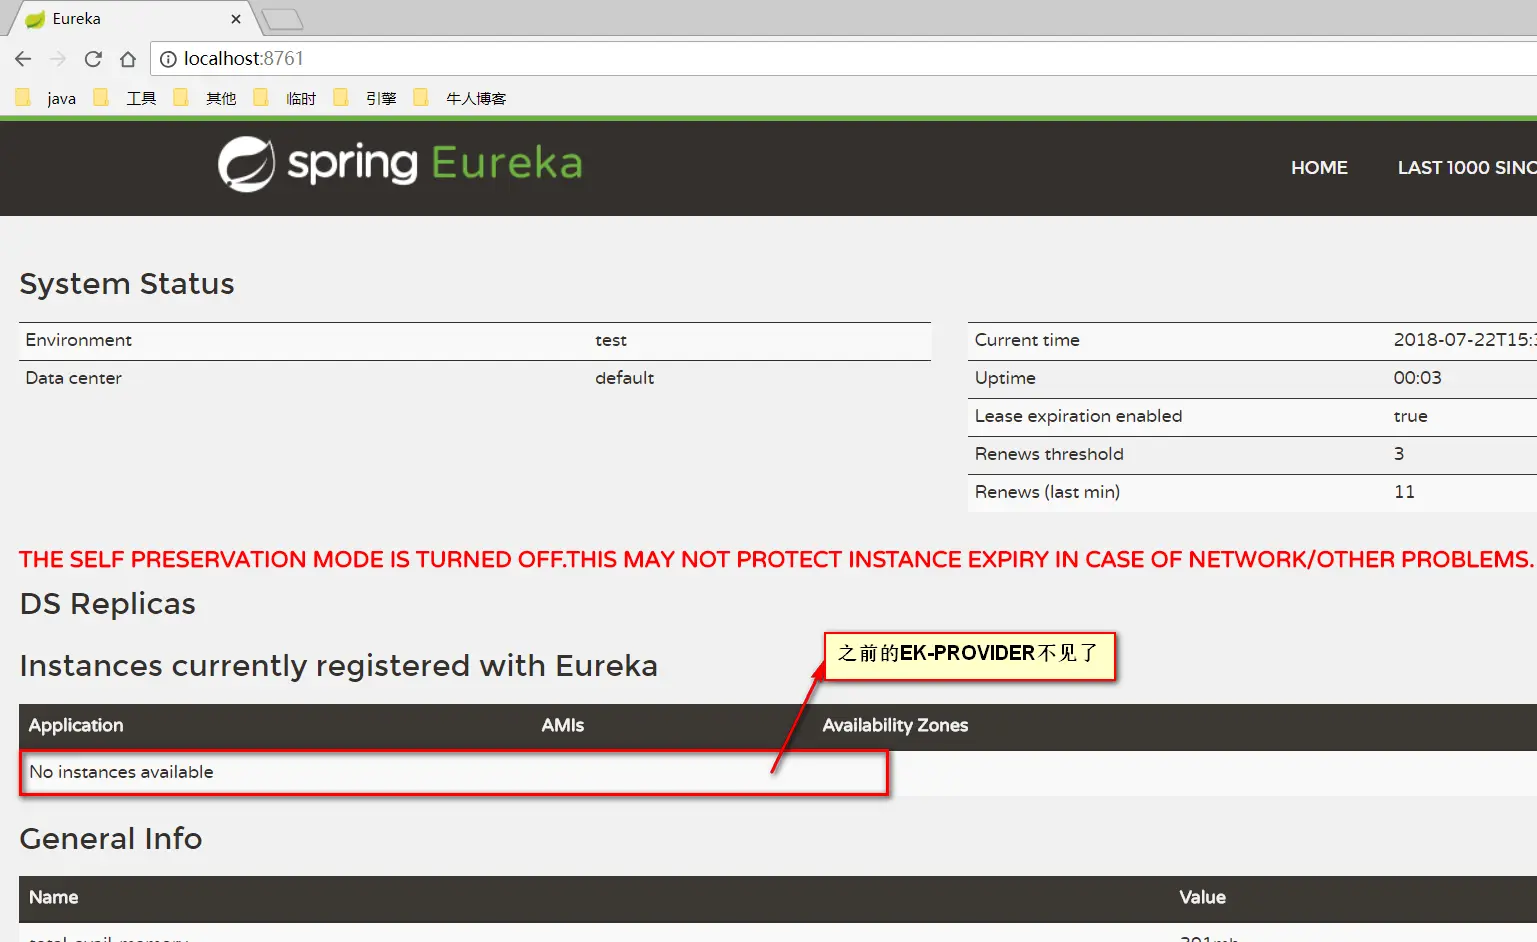Screen dimensions: 1537x942
Task: Click the 'Environment' row label
Action: [79, 340]
